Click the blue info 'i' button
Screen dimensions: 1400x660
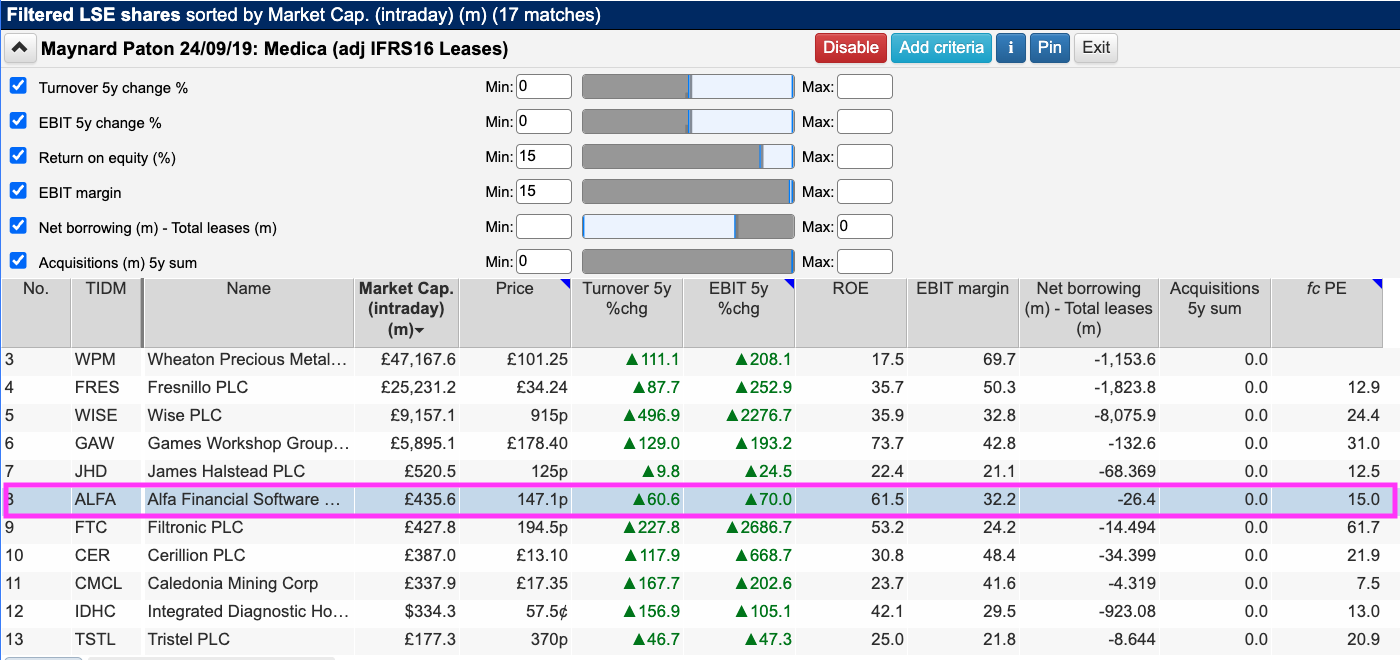[1011, 48]
